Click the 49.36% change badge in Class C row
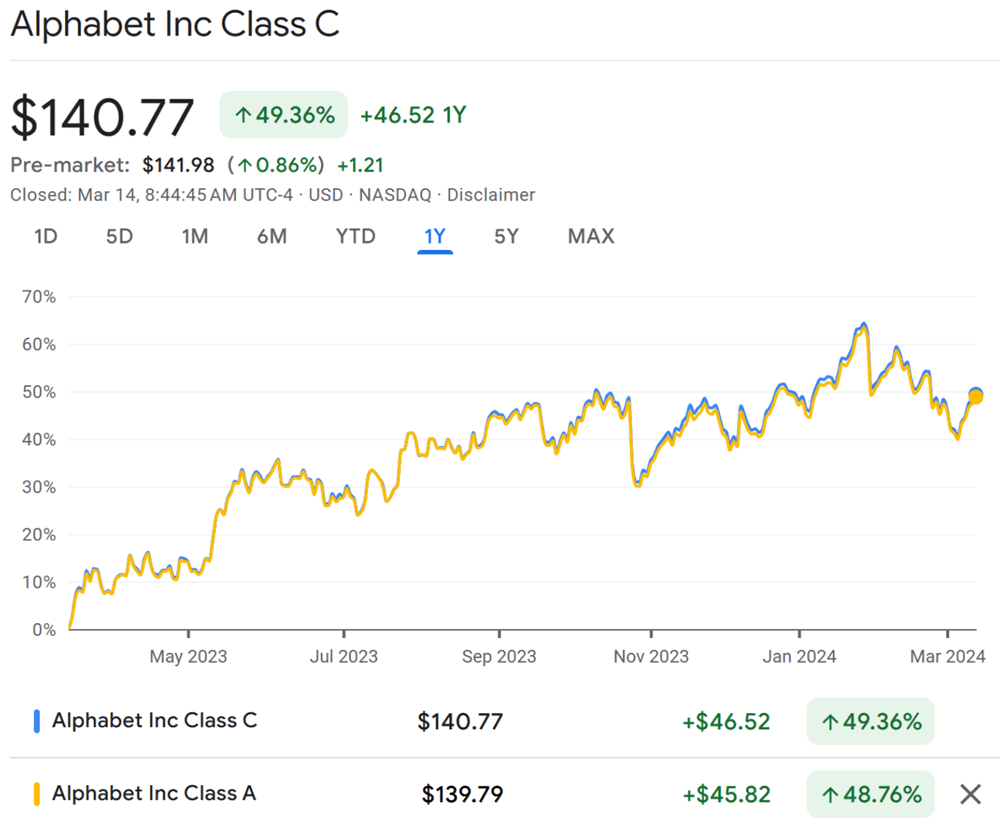This screenshot has height=825, width=1000. coord(870,721)
